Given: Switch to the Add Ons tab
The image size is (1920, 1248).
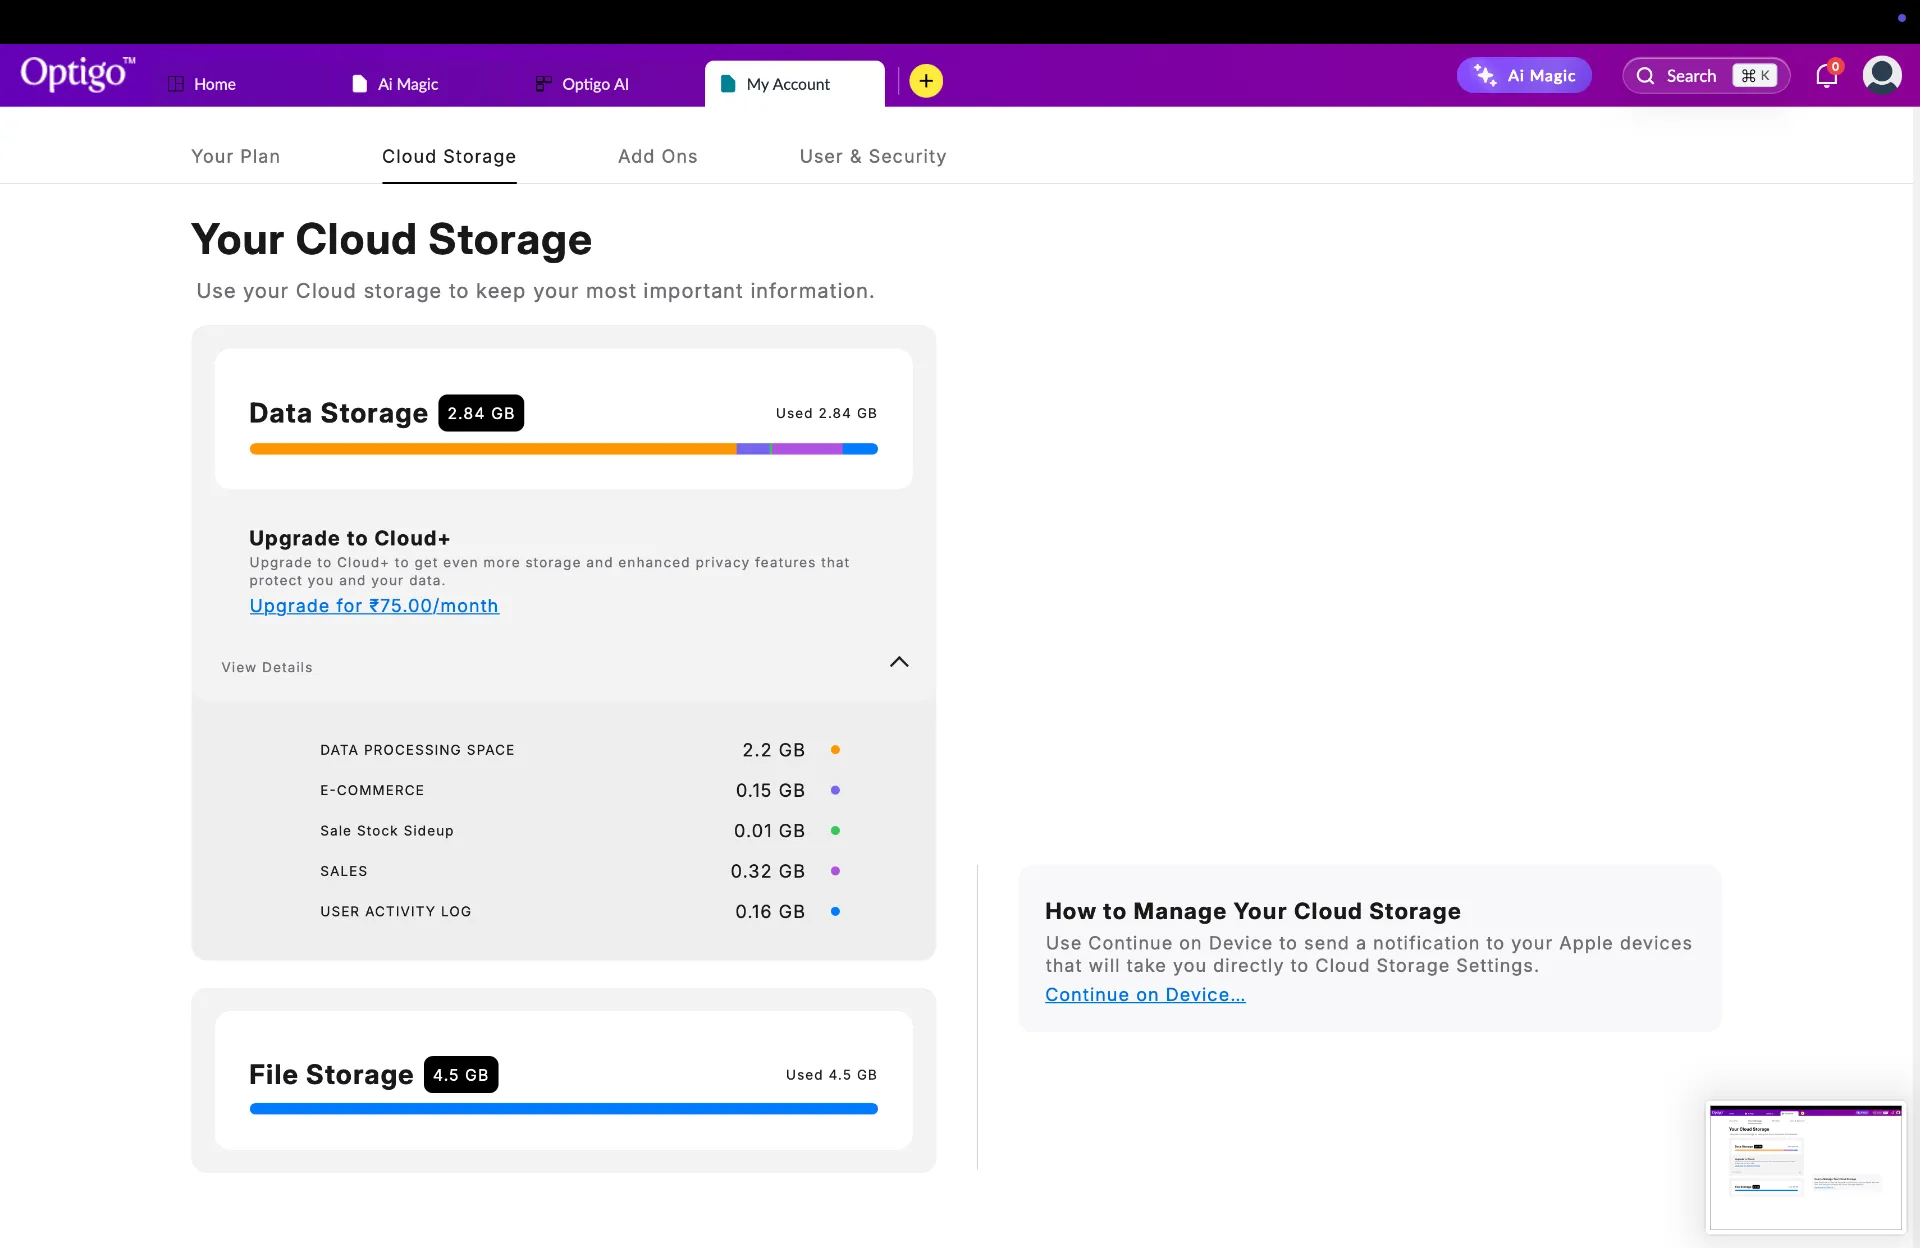Looking at the screenshot, I should pos(657,156).
